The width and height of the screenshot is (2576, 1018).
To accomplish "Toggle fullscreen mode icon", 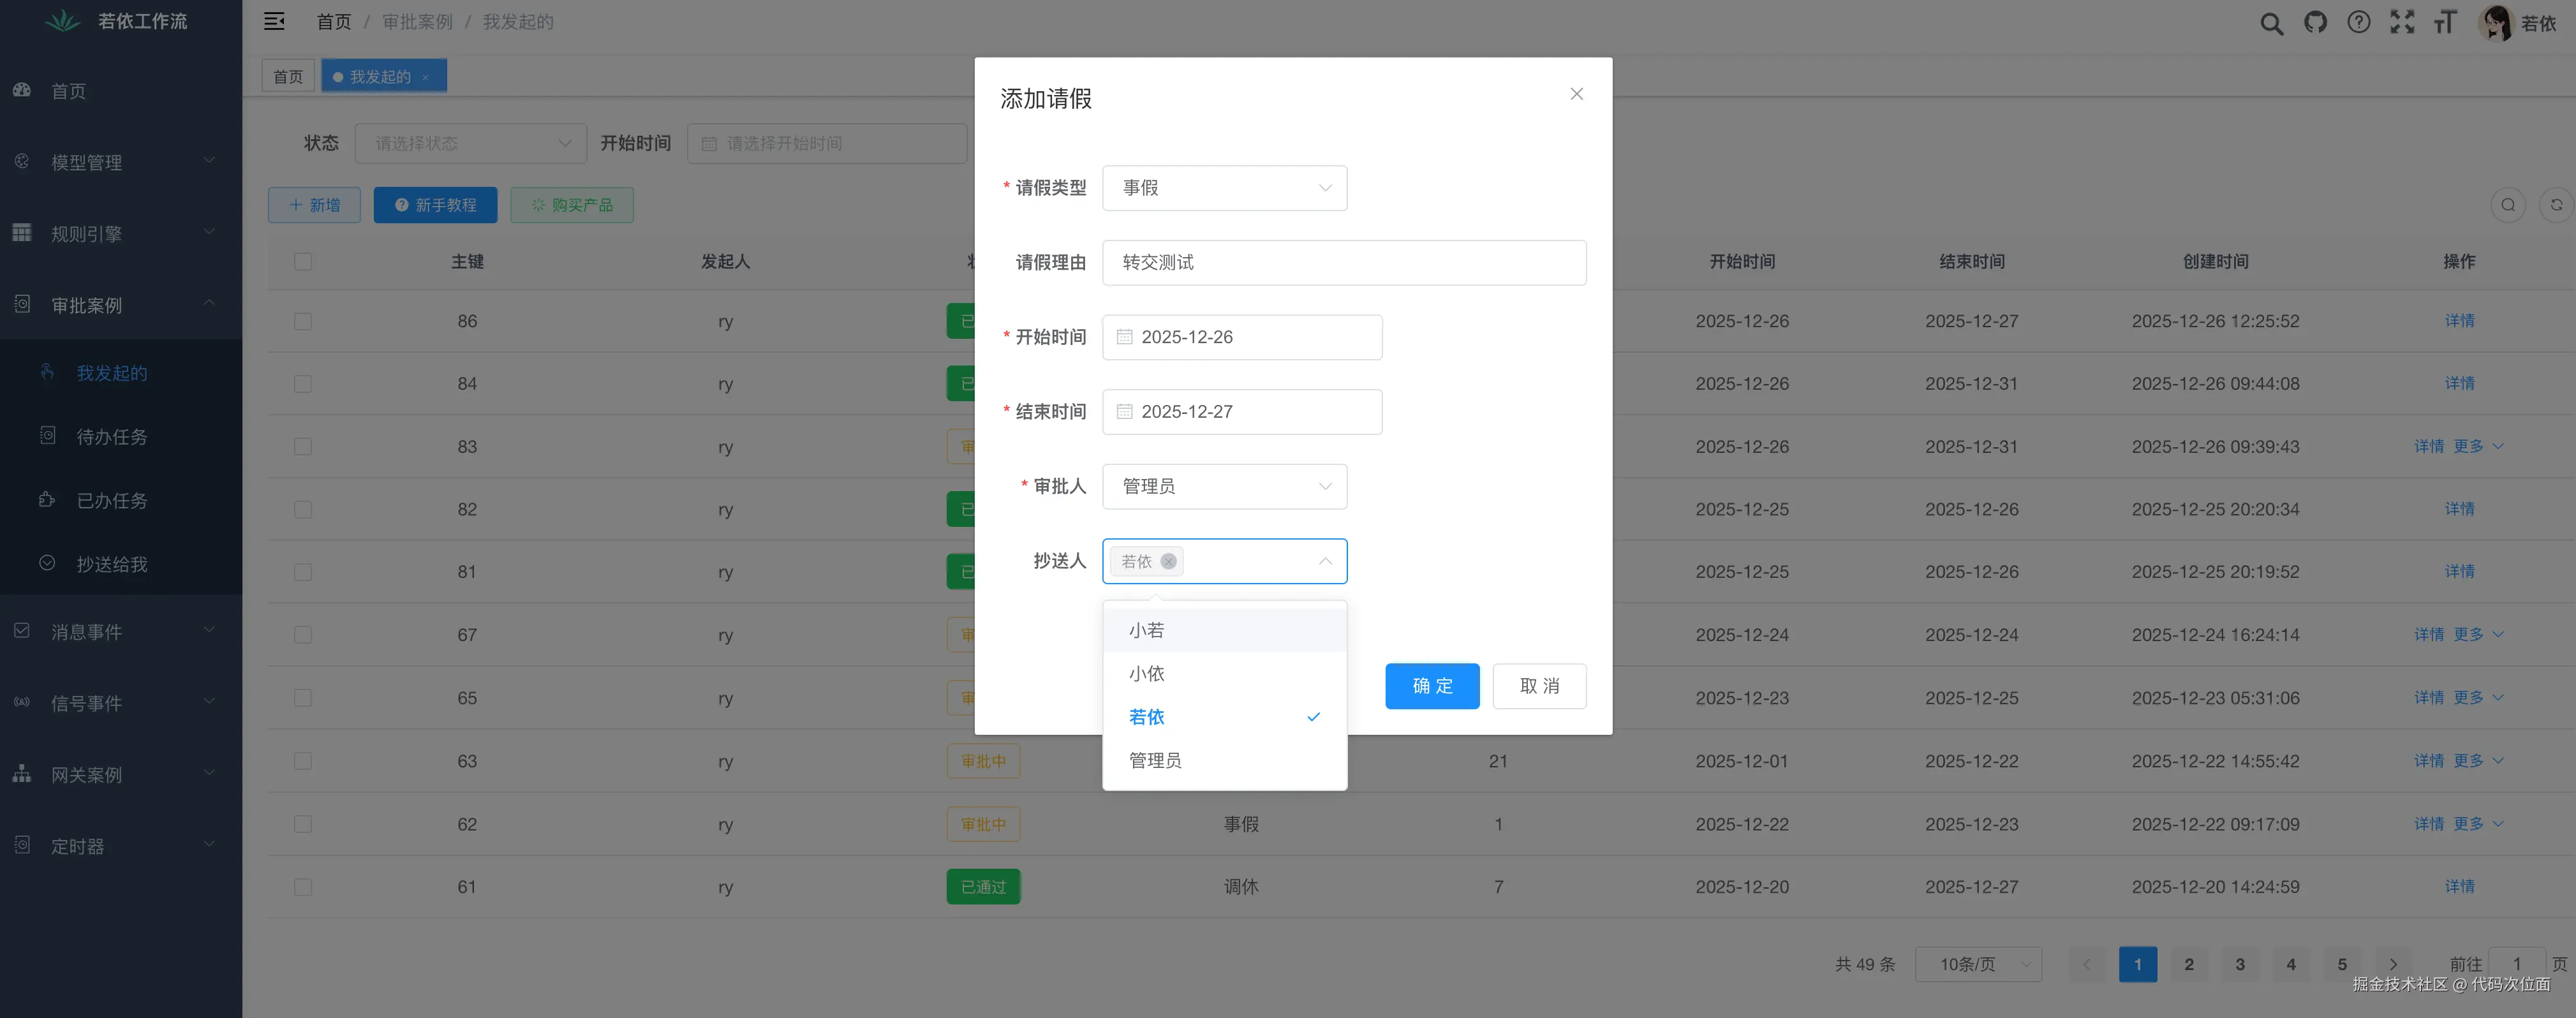I will [x=2402, y=22].
